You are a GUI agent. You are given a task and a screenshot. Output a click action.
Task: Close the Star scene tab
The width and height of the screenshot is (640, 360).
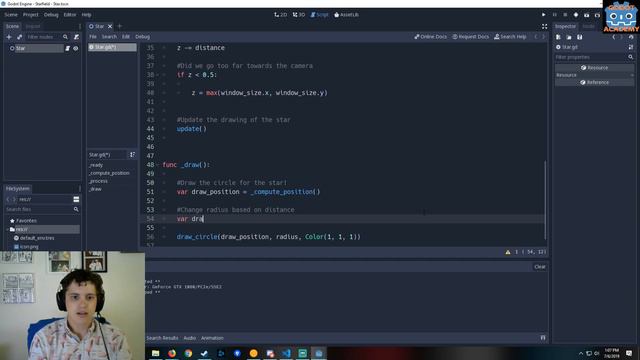point(110,26)
